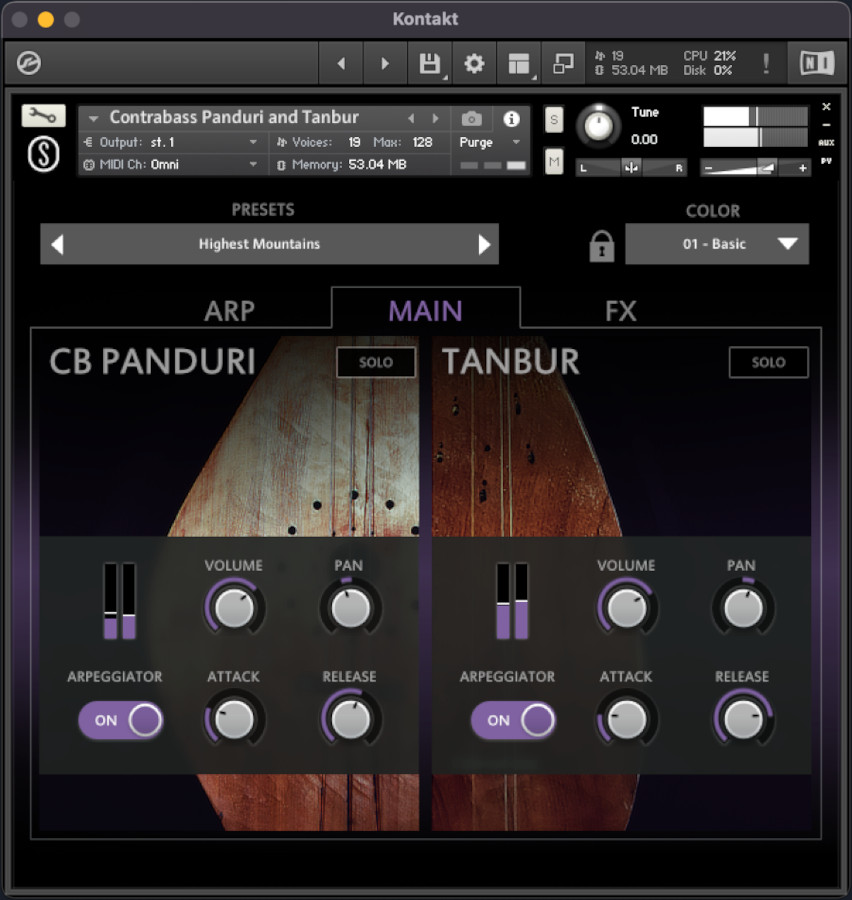Decrease output volume minus button
The height and width of the screenshot is (900, 852).
(x=708, y=168)
